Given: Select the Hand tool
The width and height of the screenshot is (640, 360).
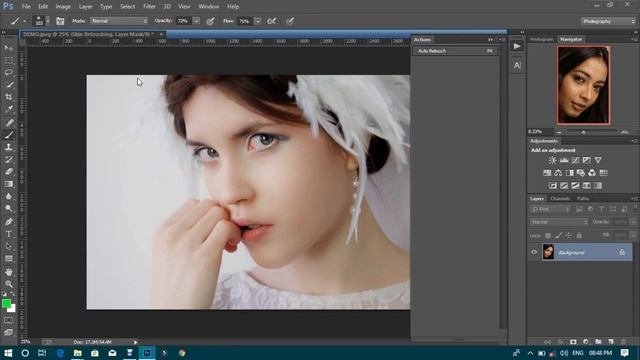Looking at the screenshot, I should [9, 272].
